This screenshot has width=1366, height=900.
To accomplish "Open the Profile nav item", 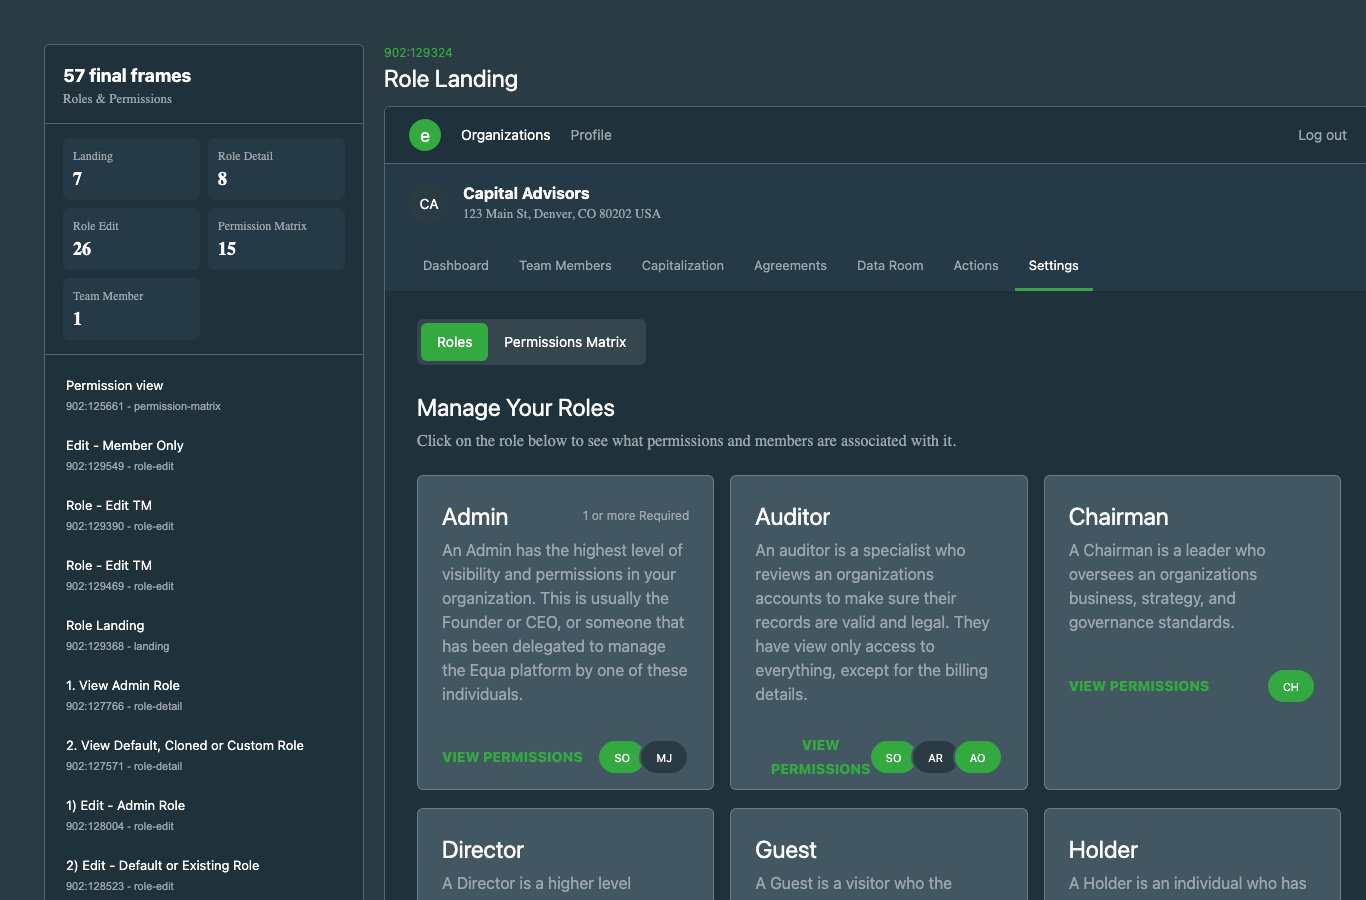I will coord(591,135).
